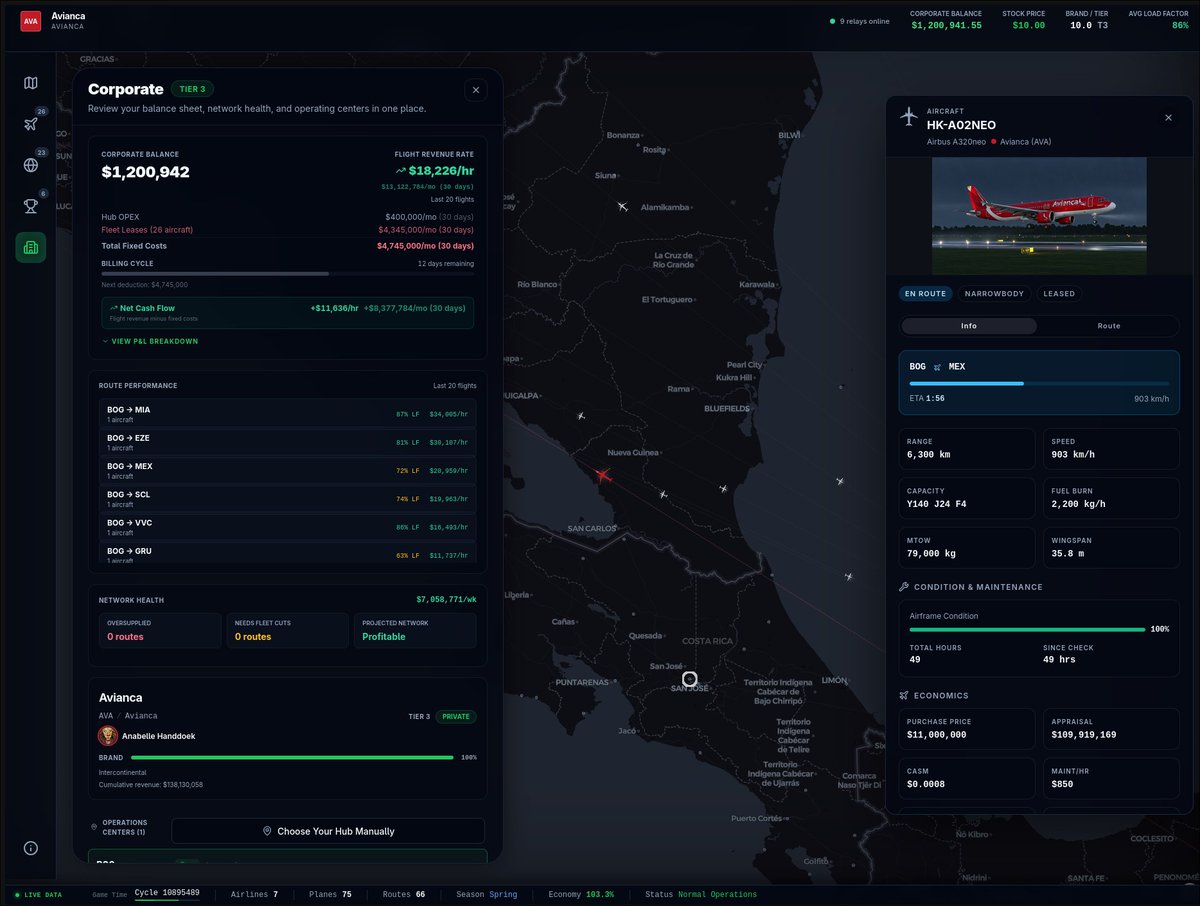The image size is (1200, 906).
Task: Click the 9 relays online indicator
Action: (860, 21)
